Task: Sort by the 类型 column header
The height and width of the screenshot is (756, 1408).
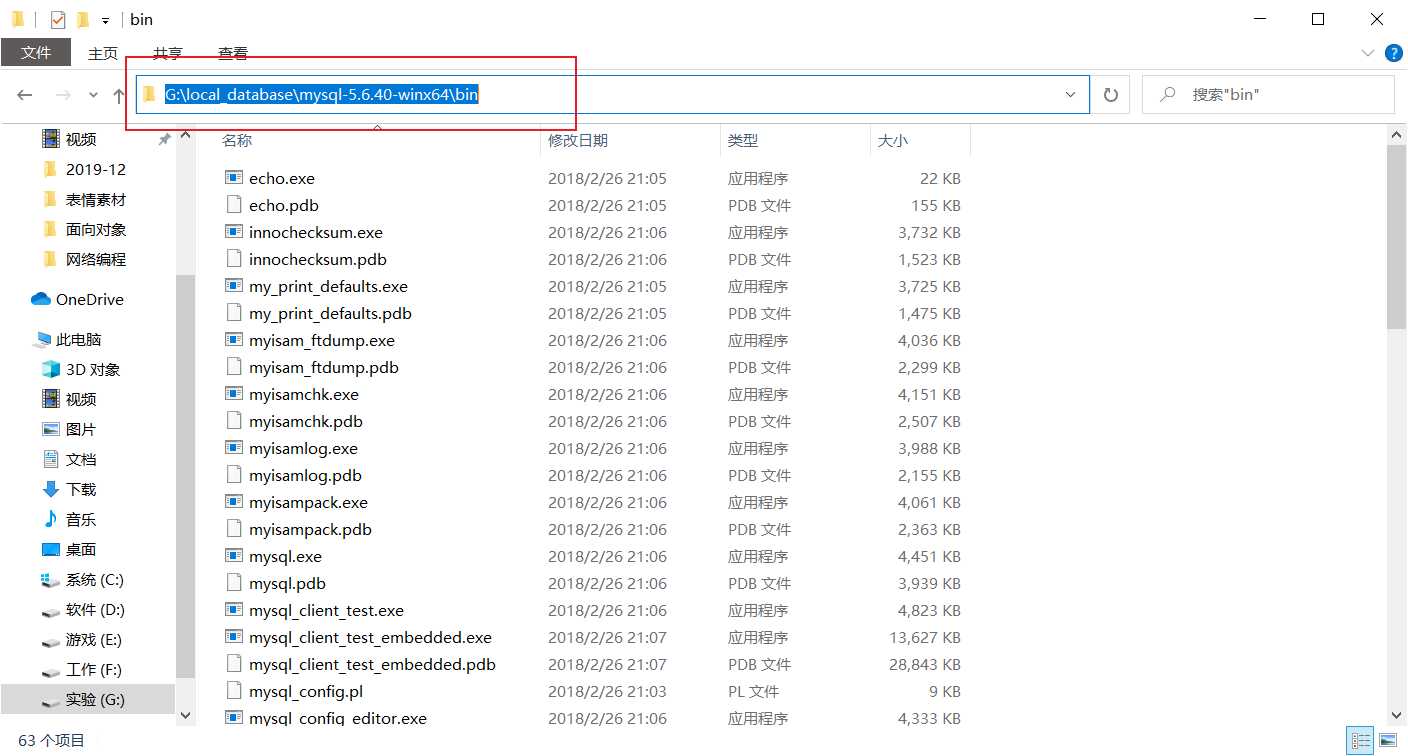Action: pos(743,141)
